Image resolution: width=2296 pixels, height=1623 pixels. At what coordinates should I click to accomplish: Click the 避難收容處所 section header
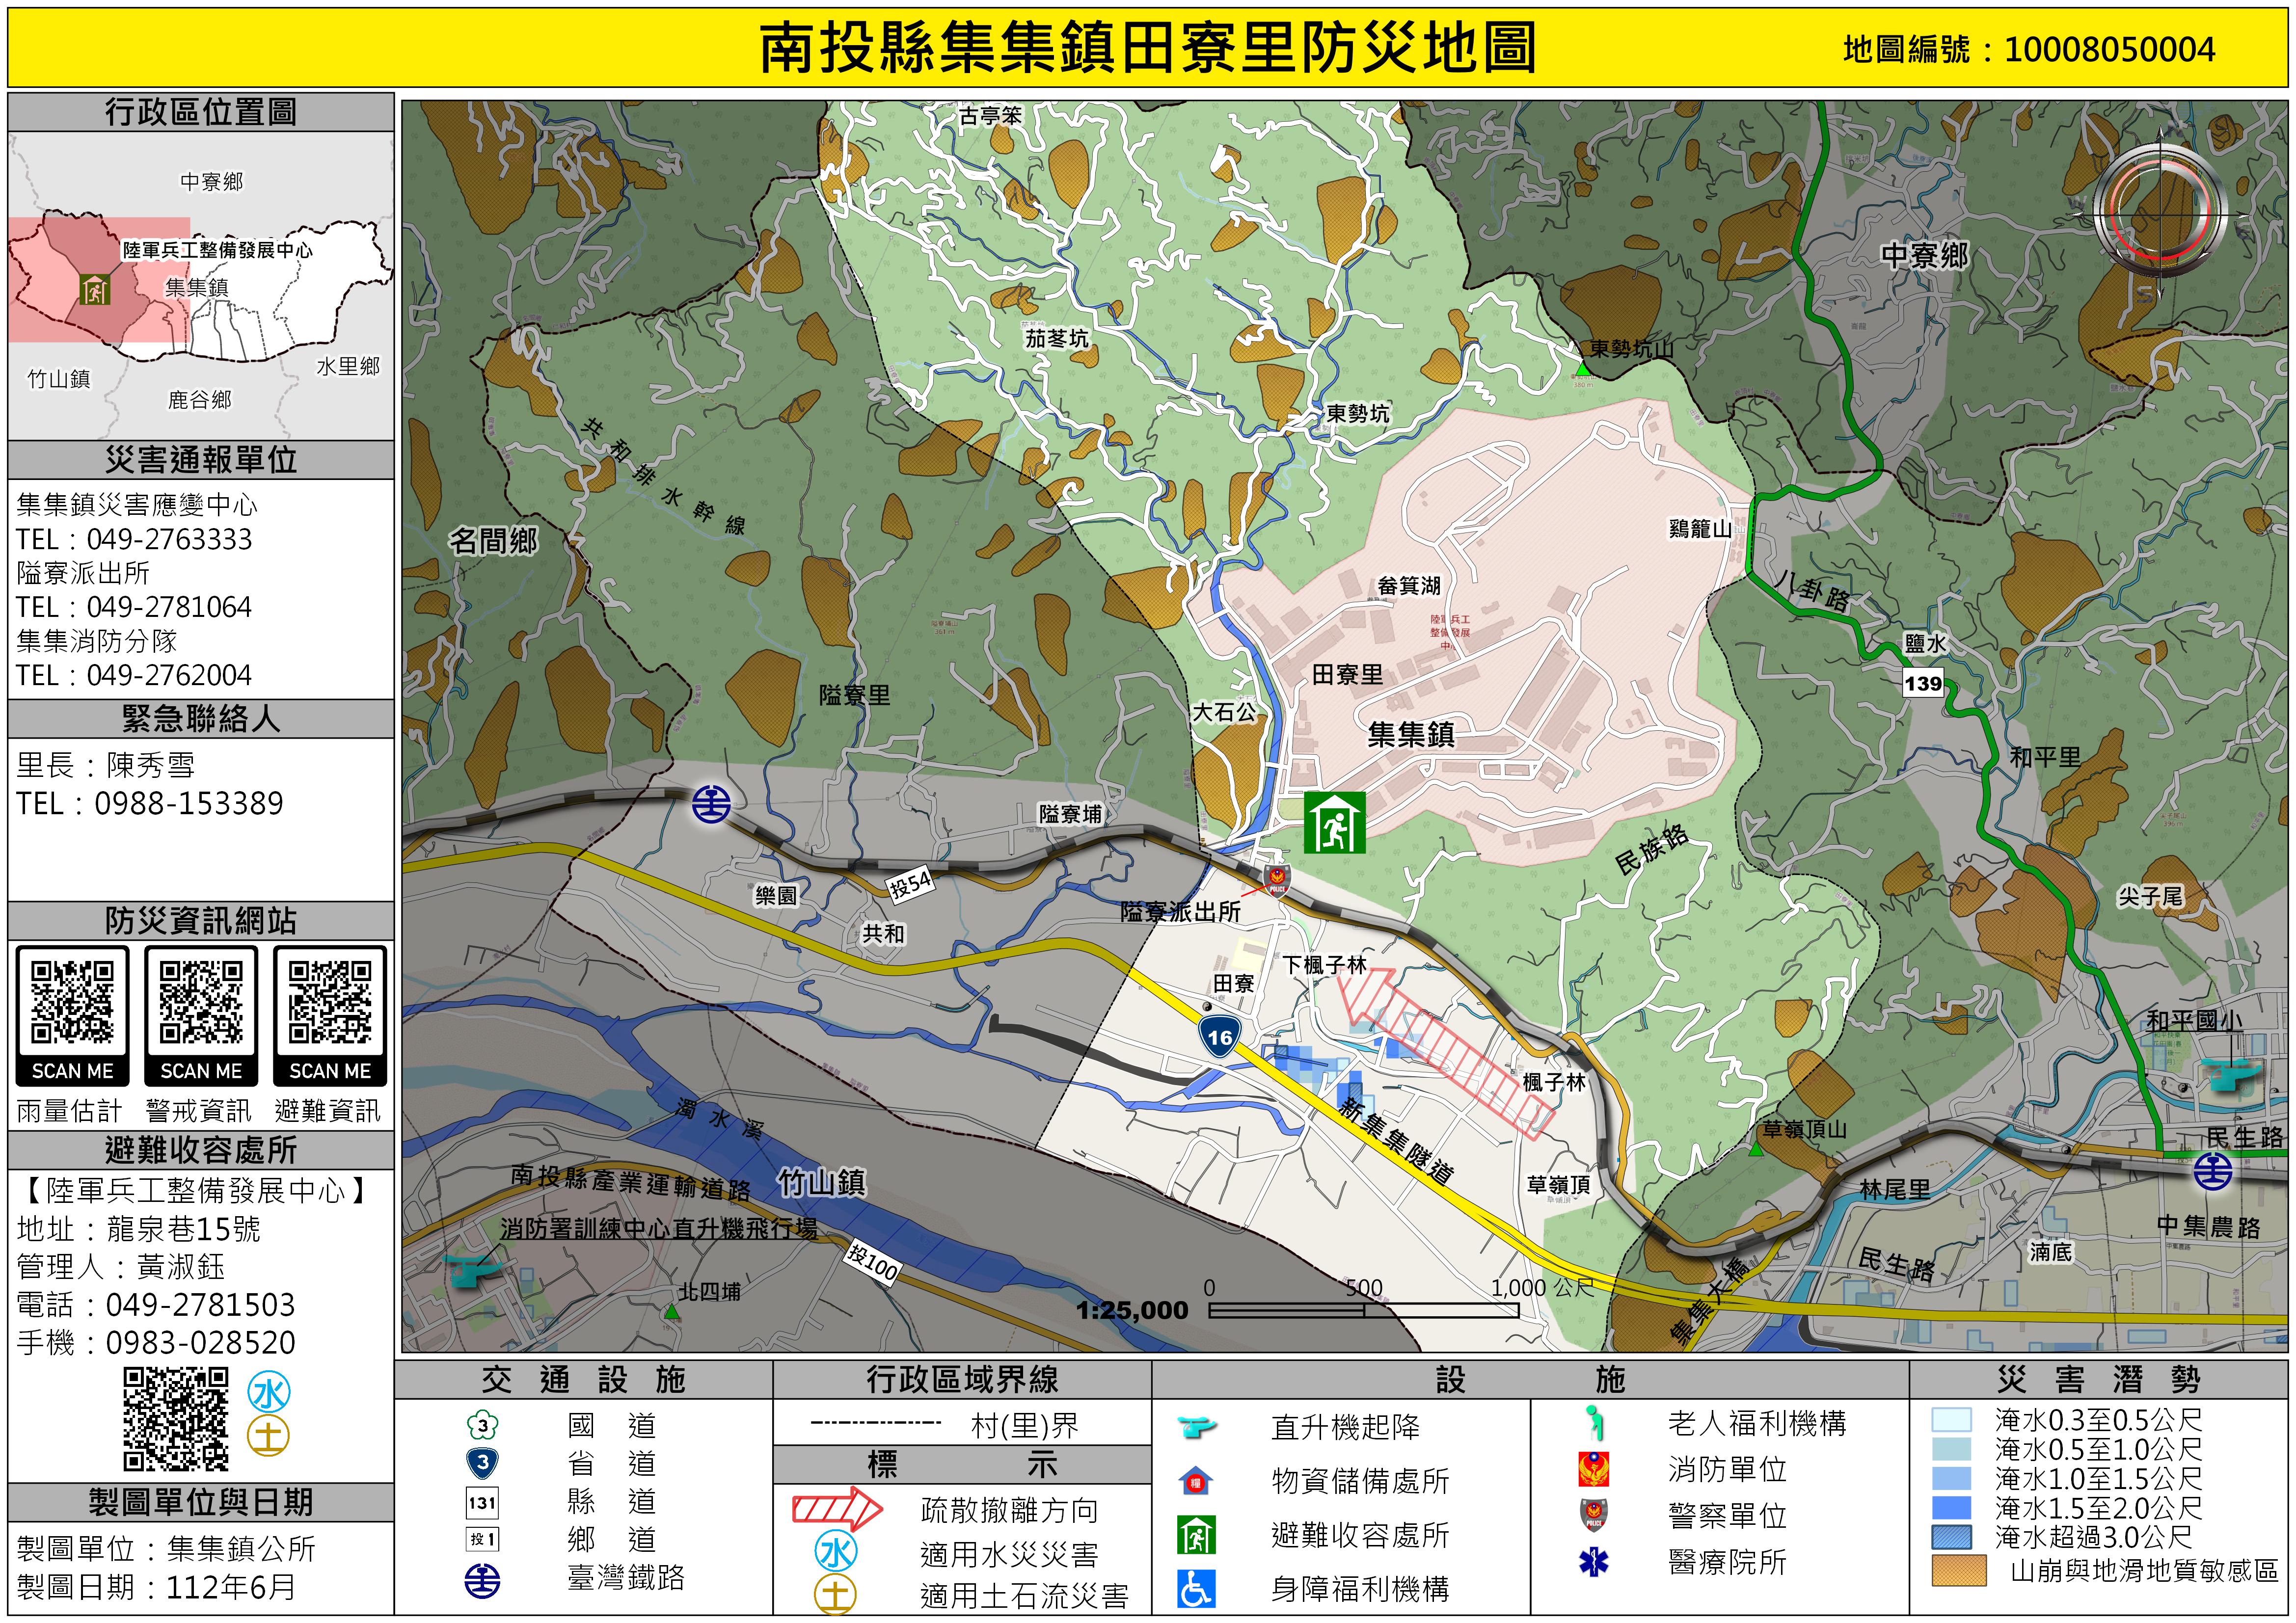coord(201,1150)
